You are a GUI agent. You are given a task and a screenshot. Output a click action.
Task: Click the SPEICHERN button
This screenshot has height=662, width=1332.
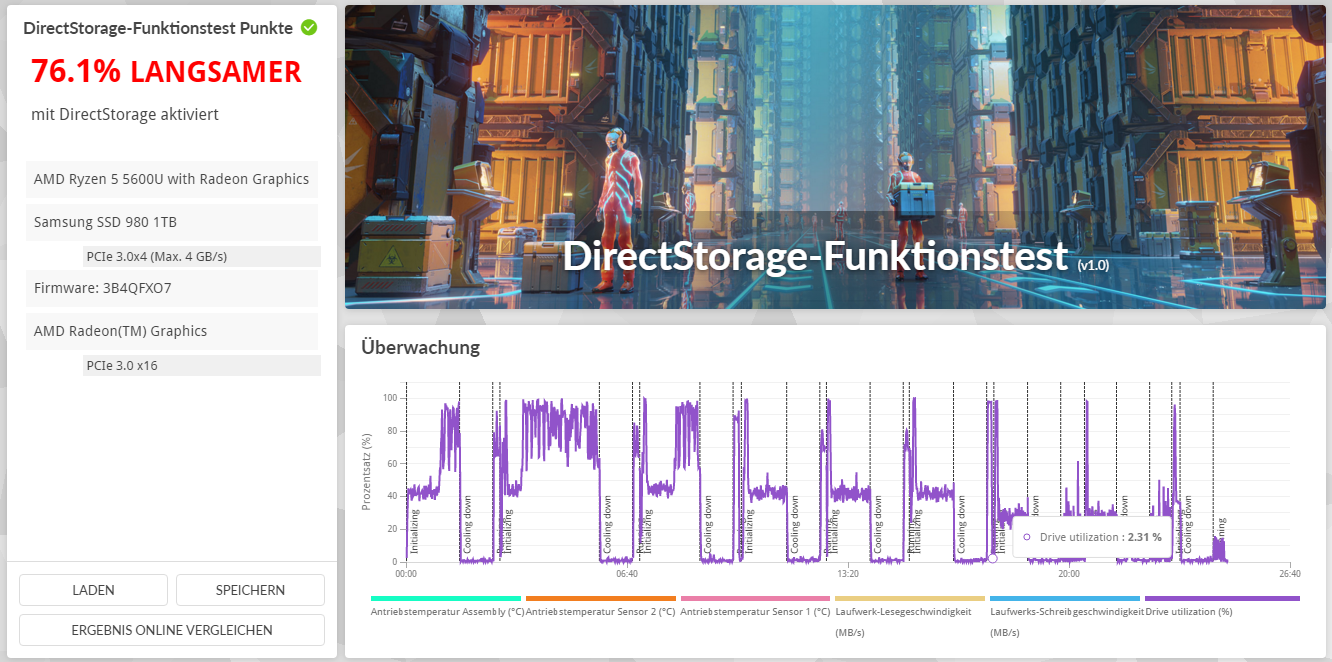(250, 590)
